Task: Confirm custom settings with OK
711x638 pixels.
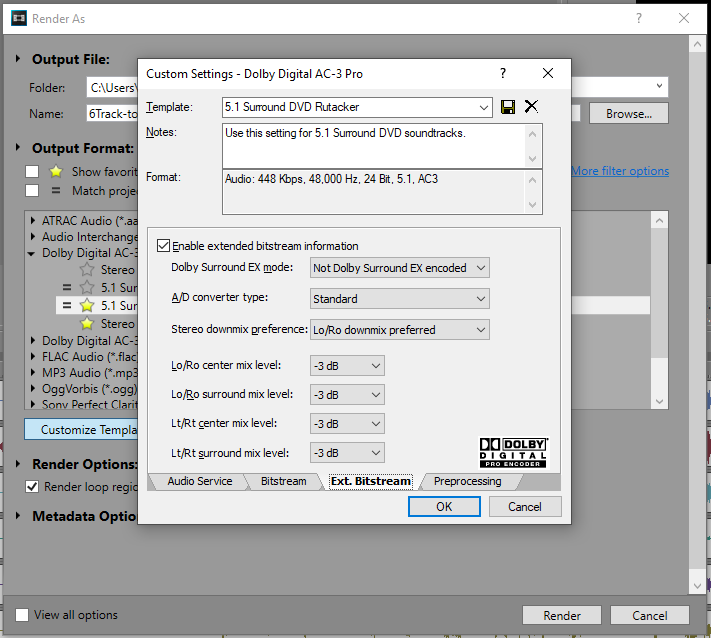Action: point(444,507)
